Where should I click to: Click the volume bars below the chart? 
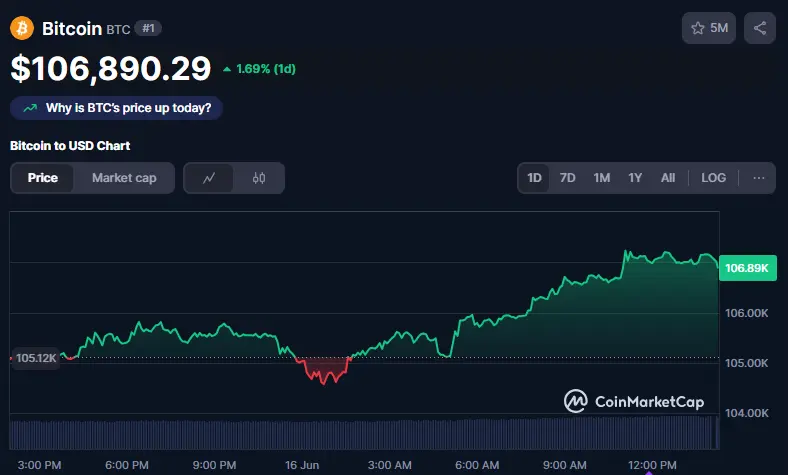(364, 434)
